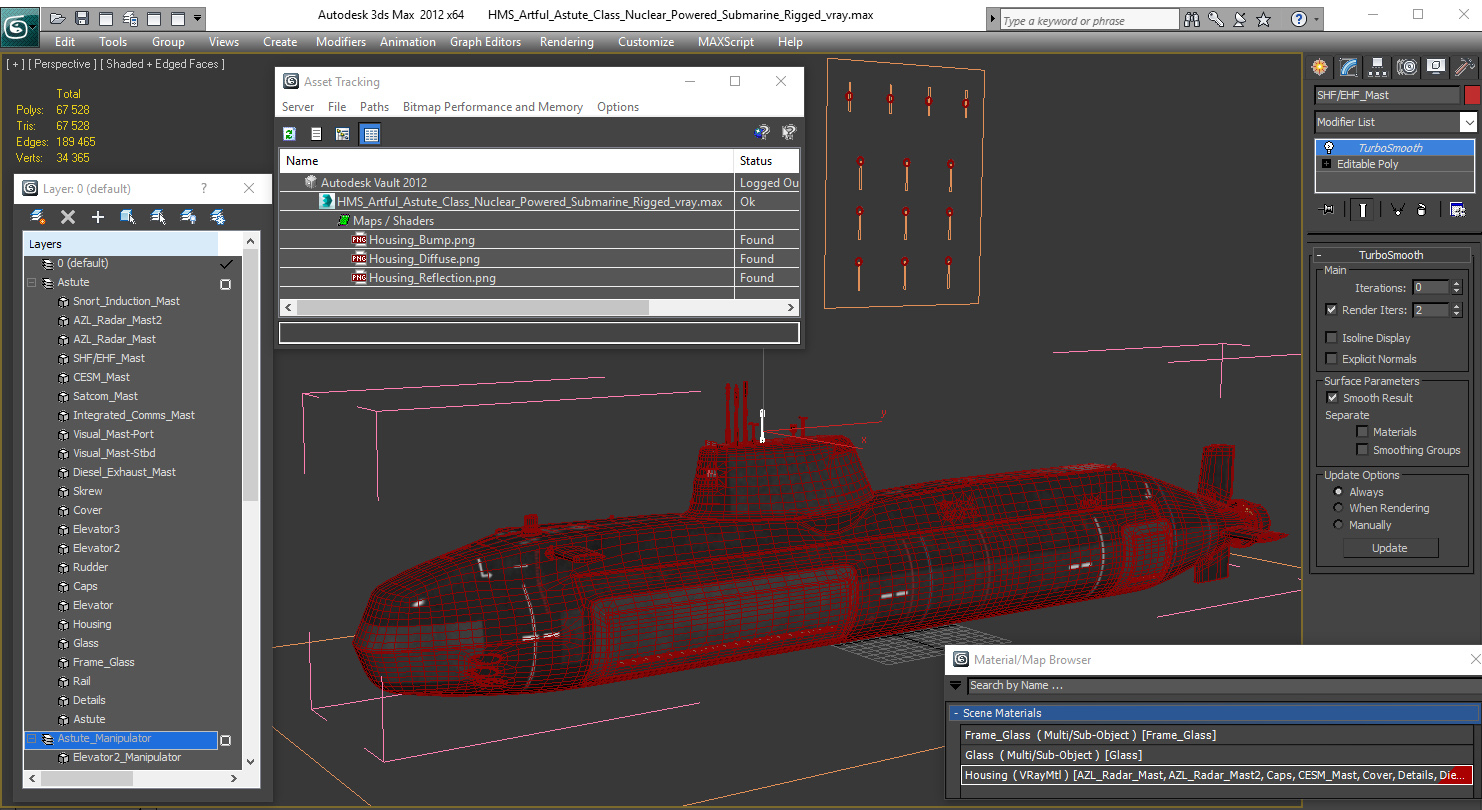
Task: Open the Motion command panel tab
Action: [x=1407, y=67]
